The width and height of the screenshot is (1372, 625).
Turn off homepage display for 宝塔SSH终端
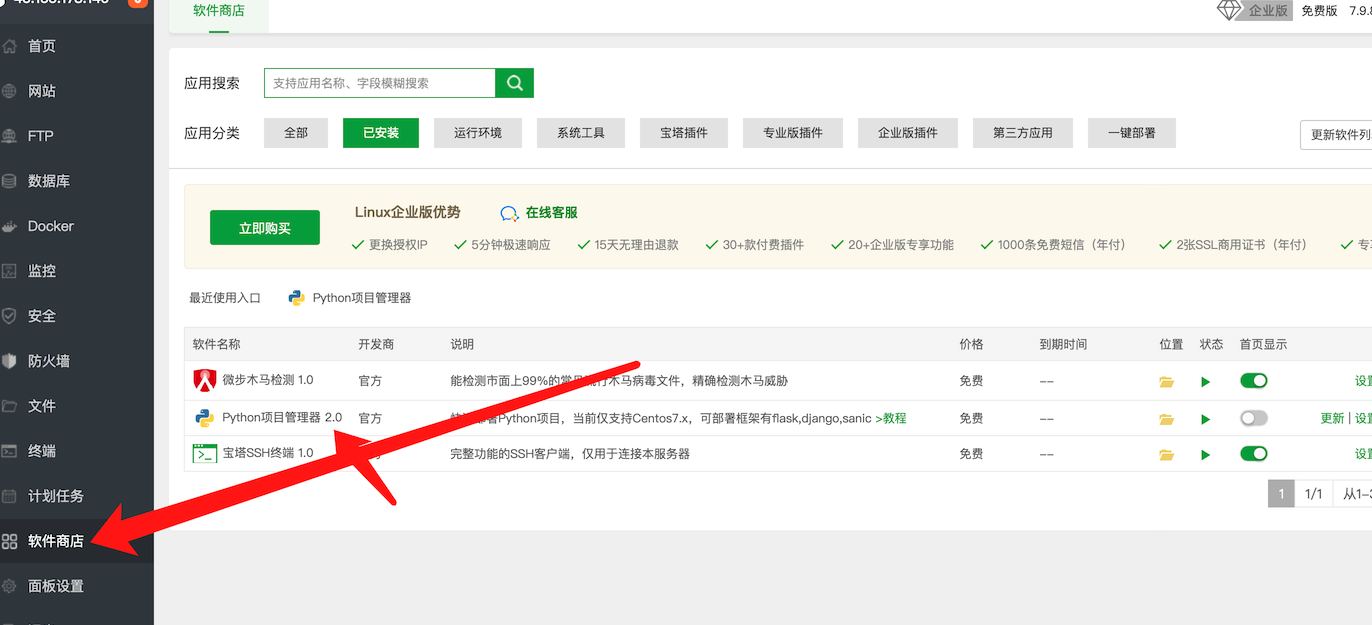coord(1253,453)
